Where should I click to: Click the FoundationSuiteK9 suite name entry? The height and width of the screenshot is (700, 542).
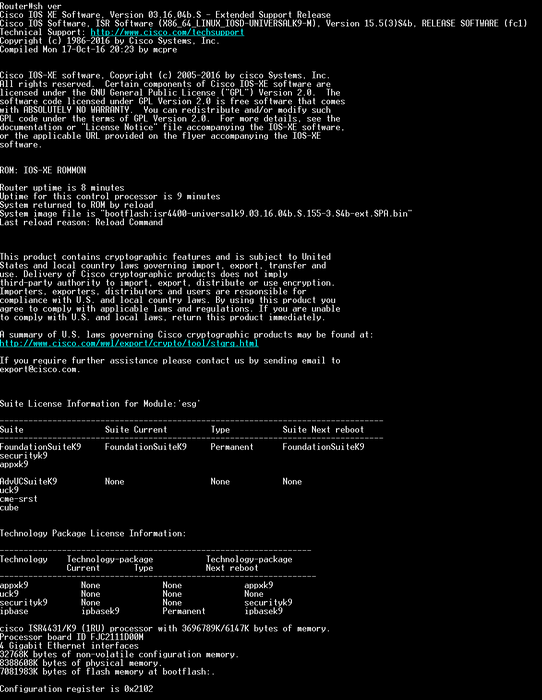pos(41,447)
